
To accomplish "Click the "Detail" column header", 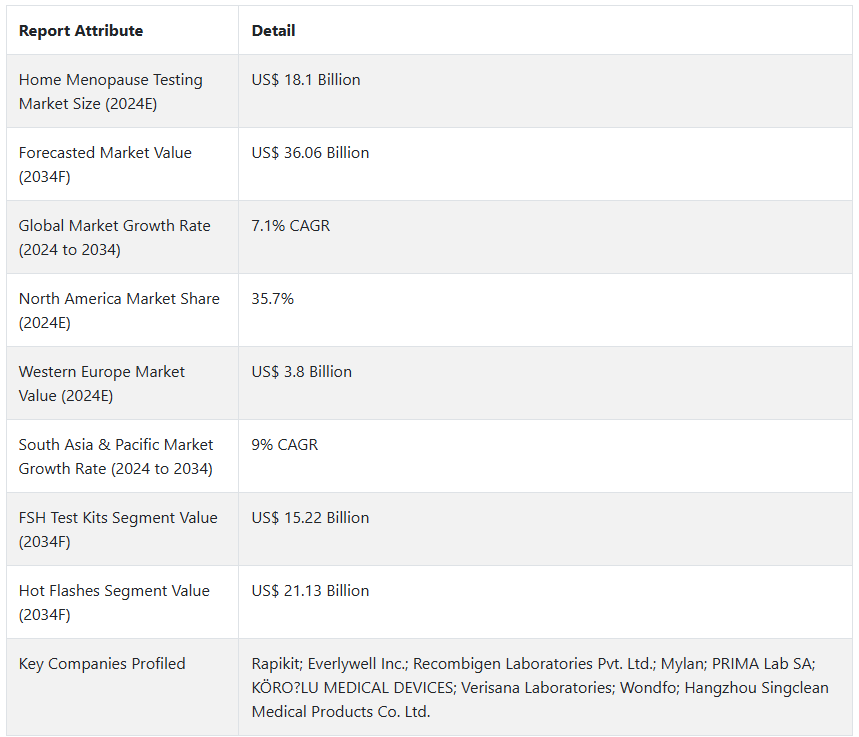I will [x=273, y=31].
